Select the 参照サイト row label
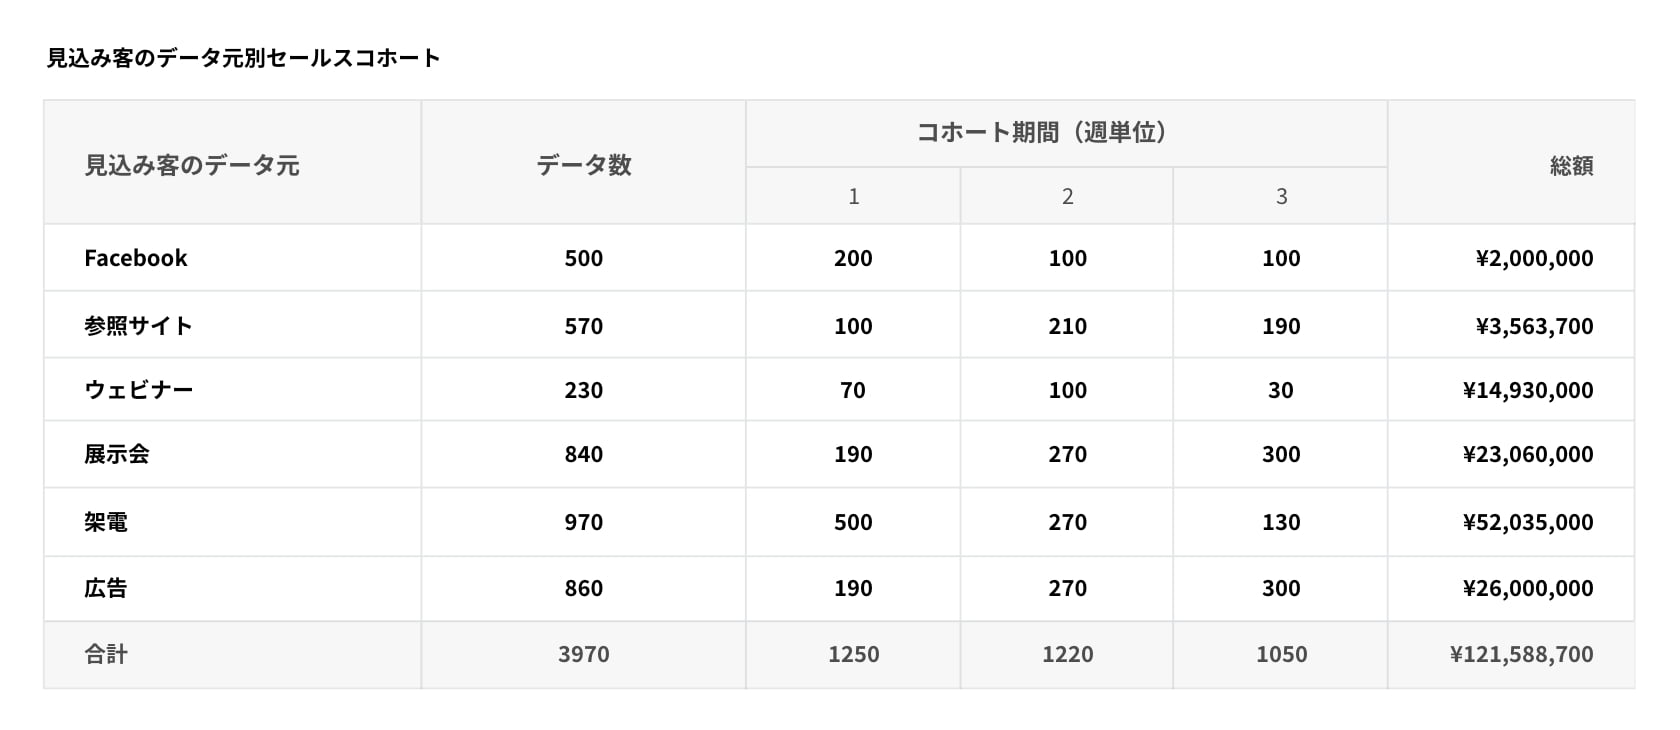The height and width of the screenshot is (730, 1680). click(138, 326)
